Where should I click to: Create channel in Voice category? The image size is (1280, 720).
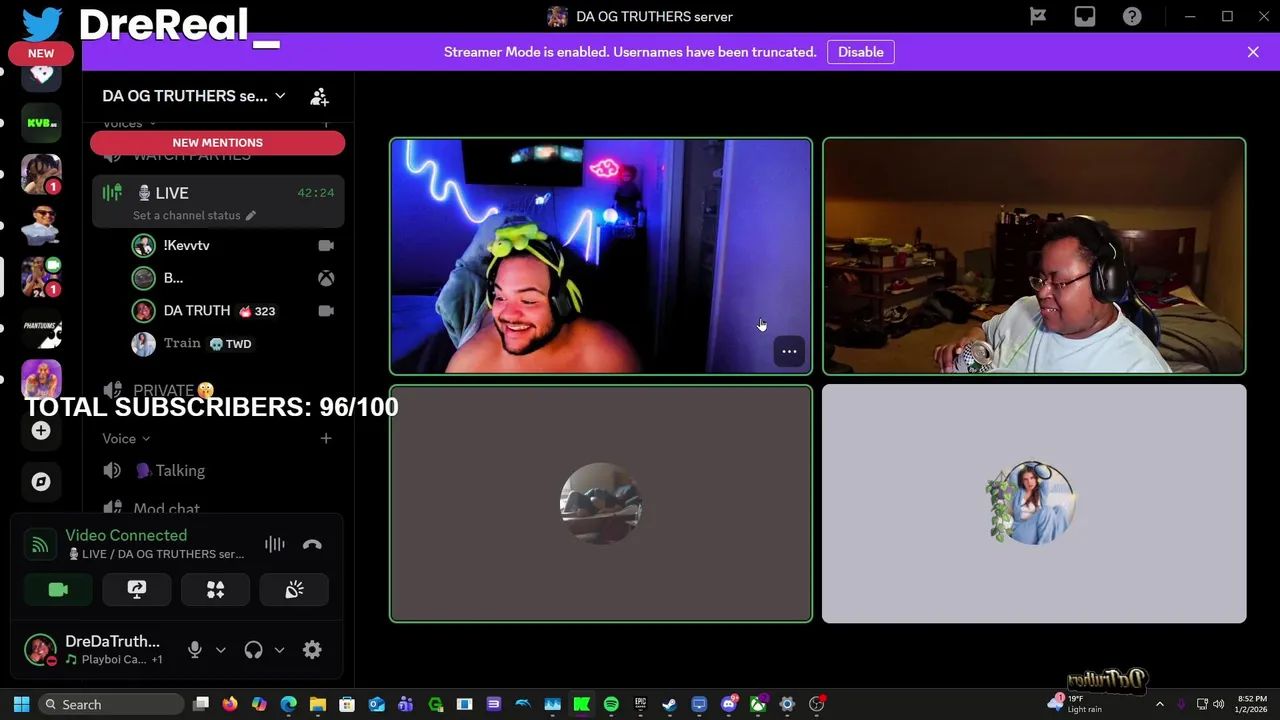tap(326, 438)
